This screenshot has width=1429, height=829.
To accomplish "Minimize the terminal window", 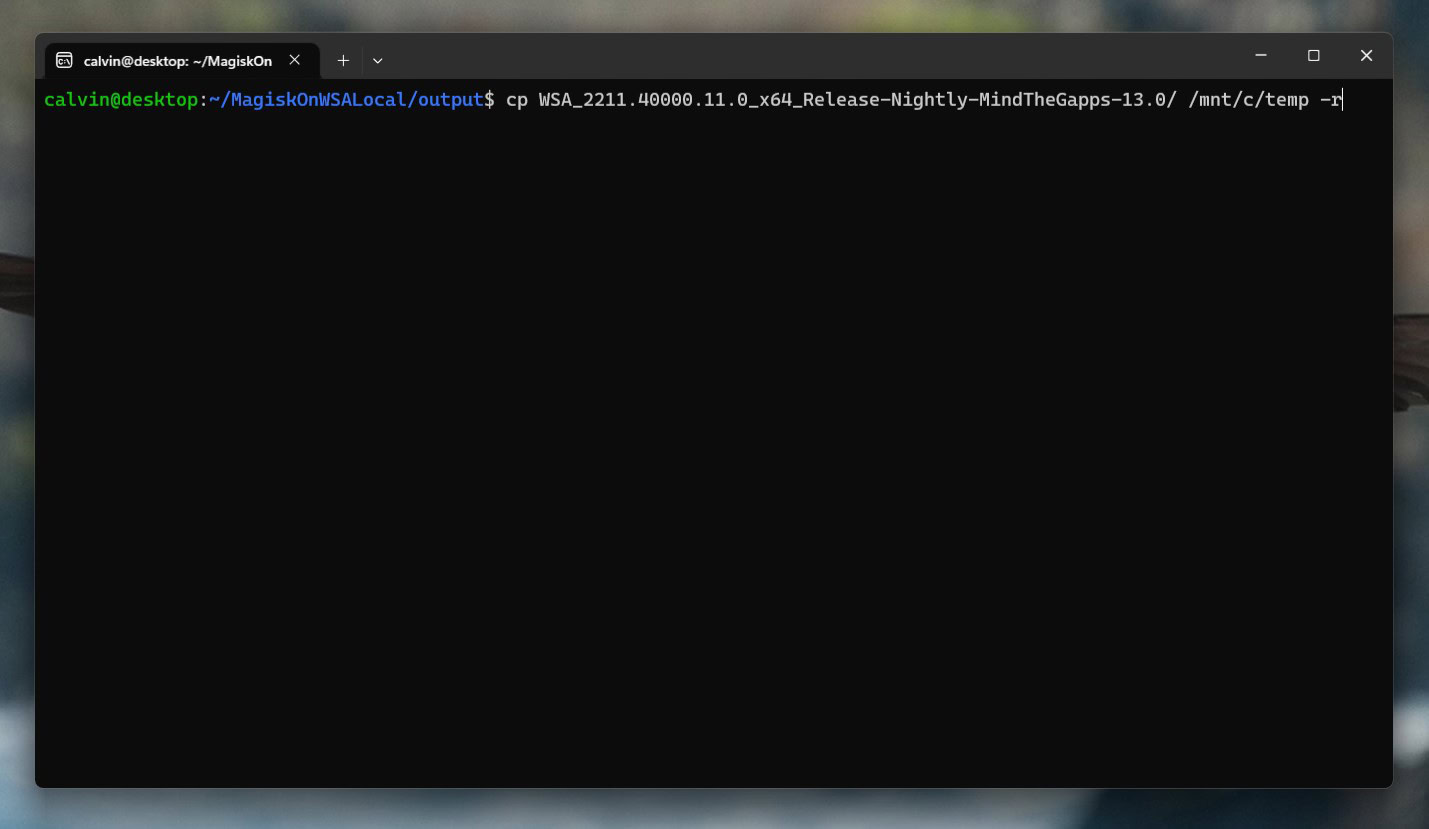I will [1261, 56].
